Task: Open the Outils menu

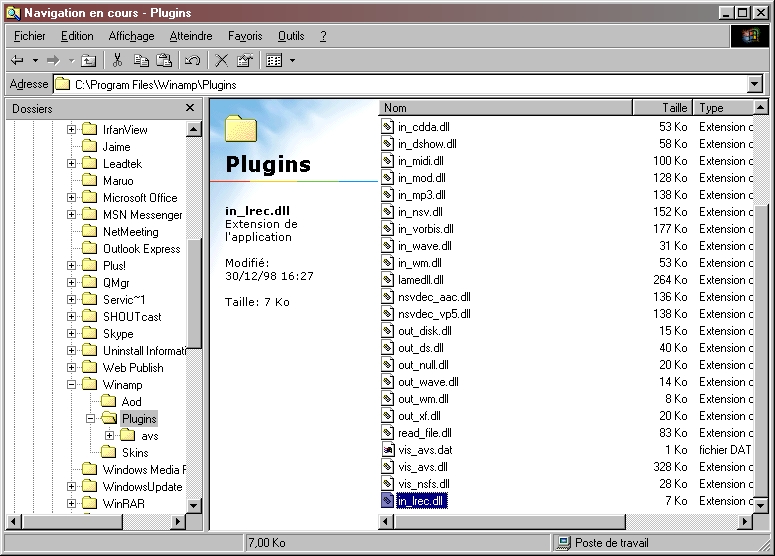Action: click(291, 36)
